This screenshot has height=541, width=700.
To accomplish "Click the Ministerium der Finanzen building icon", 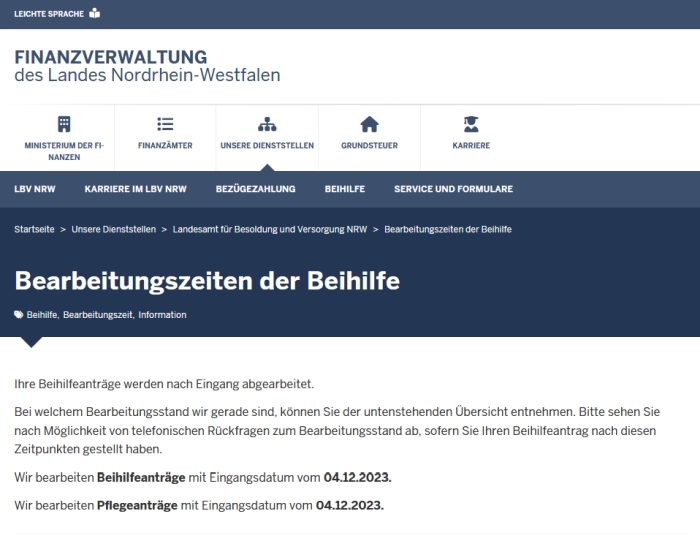I will pyautogui.click(x=64, y=124).
